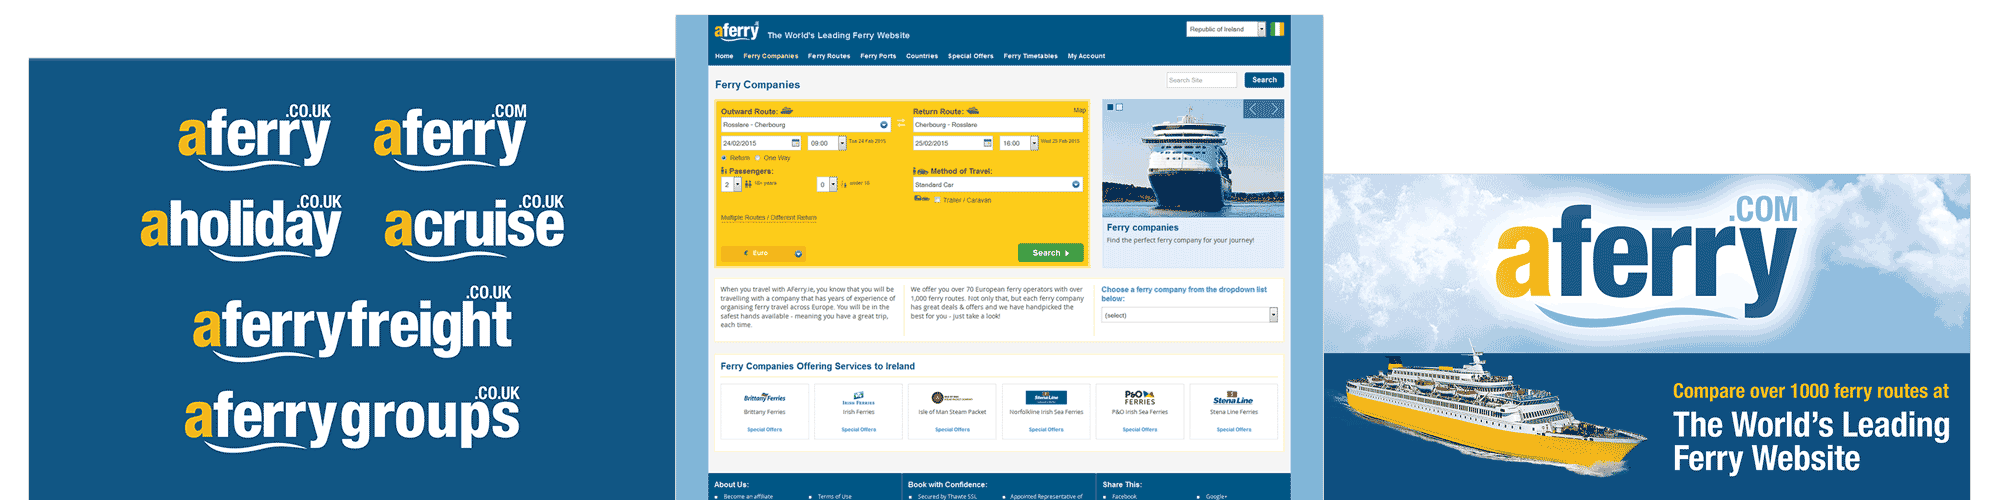
Task: Click Multiple Routes / Different Return link
Action: (x=768, y=217)
